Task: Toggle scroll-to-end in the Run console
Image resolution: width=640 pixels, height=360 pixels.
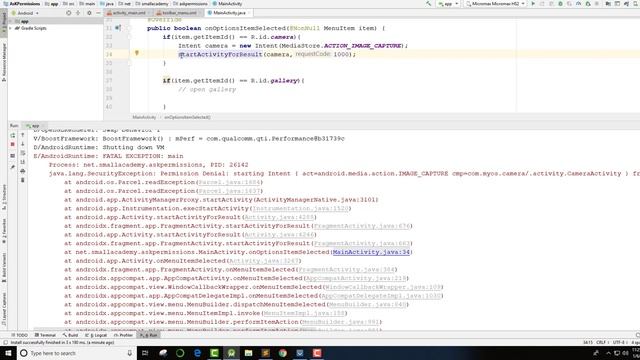Action: coord(22,162)
